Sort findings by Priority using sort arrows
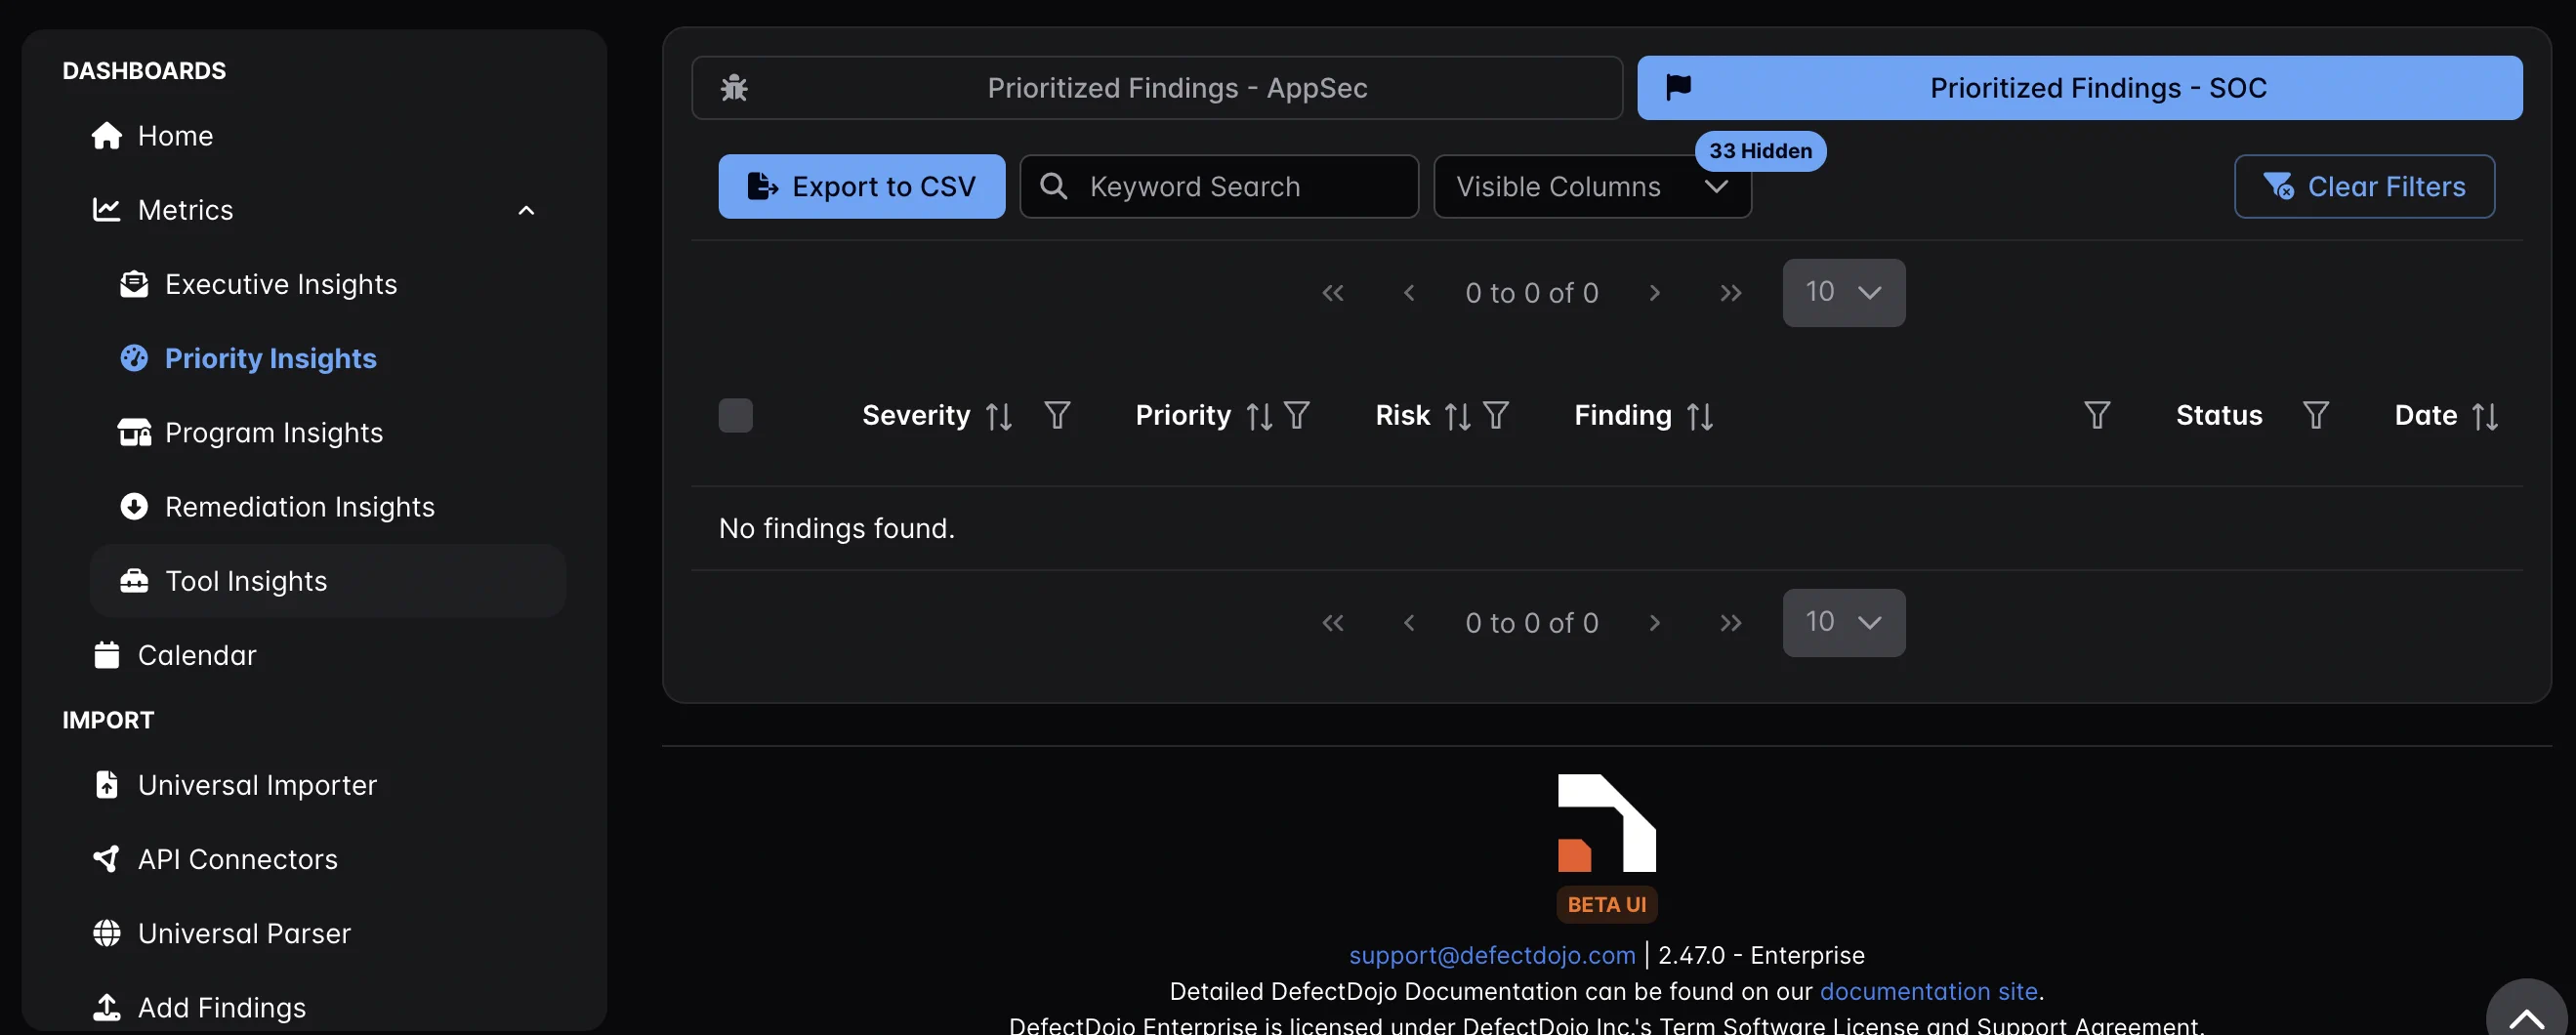Screen dimensions: 2576x1035 coord(1259,416)
